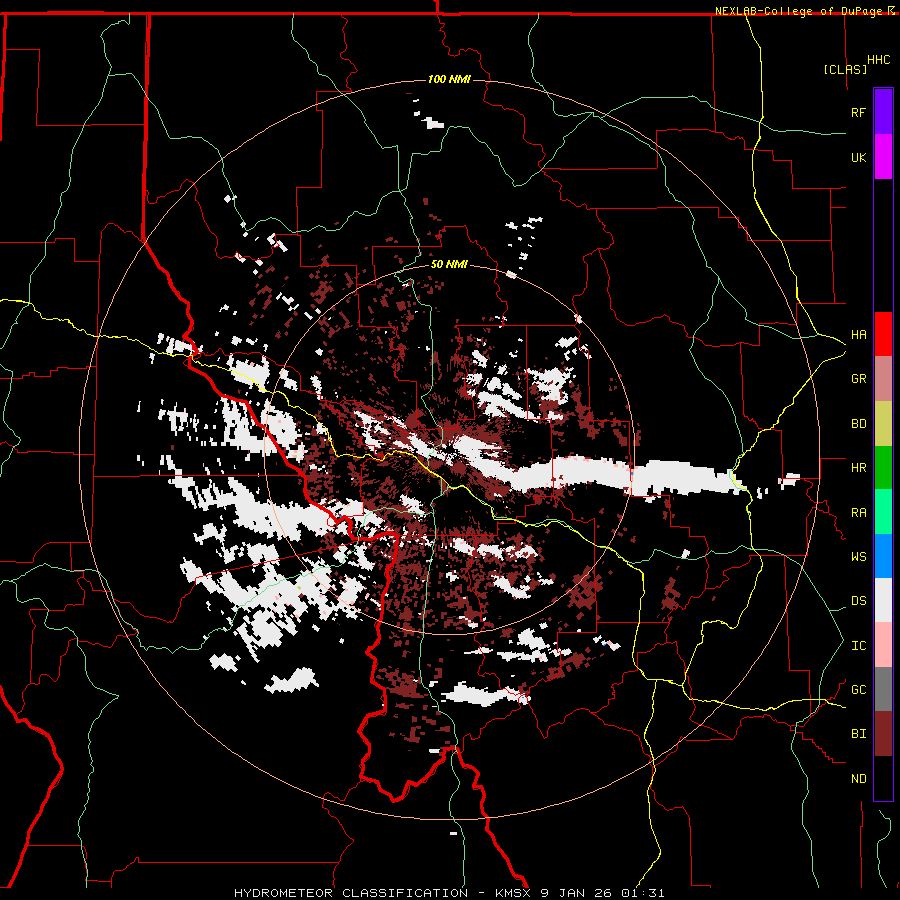900x900 pixels.
Task: Click the IC light-pink legend swatch
Action: [x=883, y=645]
